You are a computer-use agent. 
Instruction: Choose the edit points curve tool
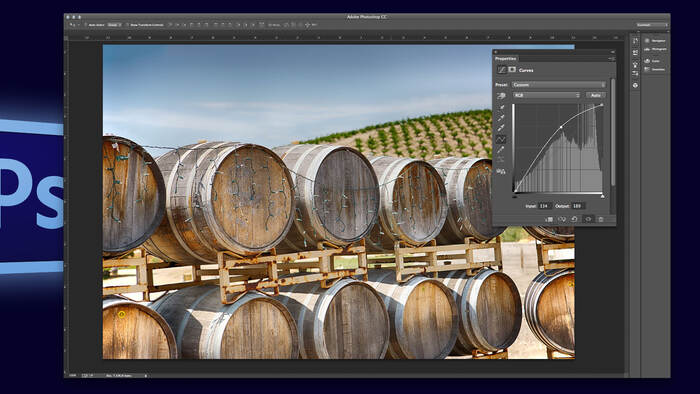501,139
